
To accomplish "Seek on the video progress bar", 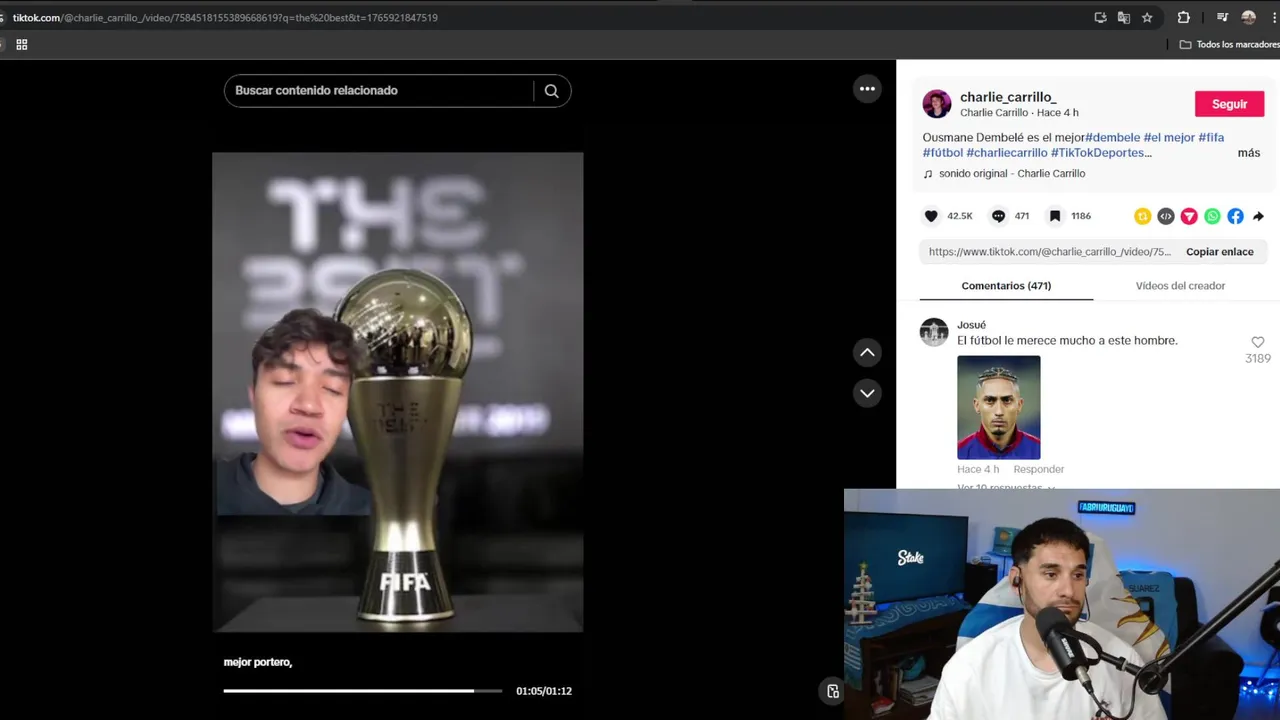I will pos(363,691).
